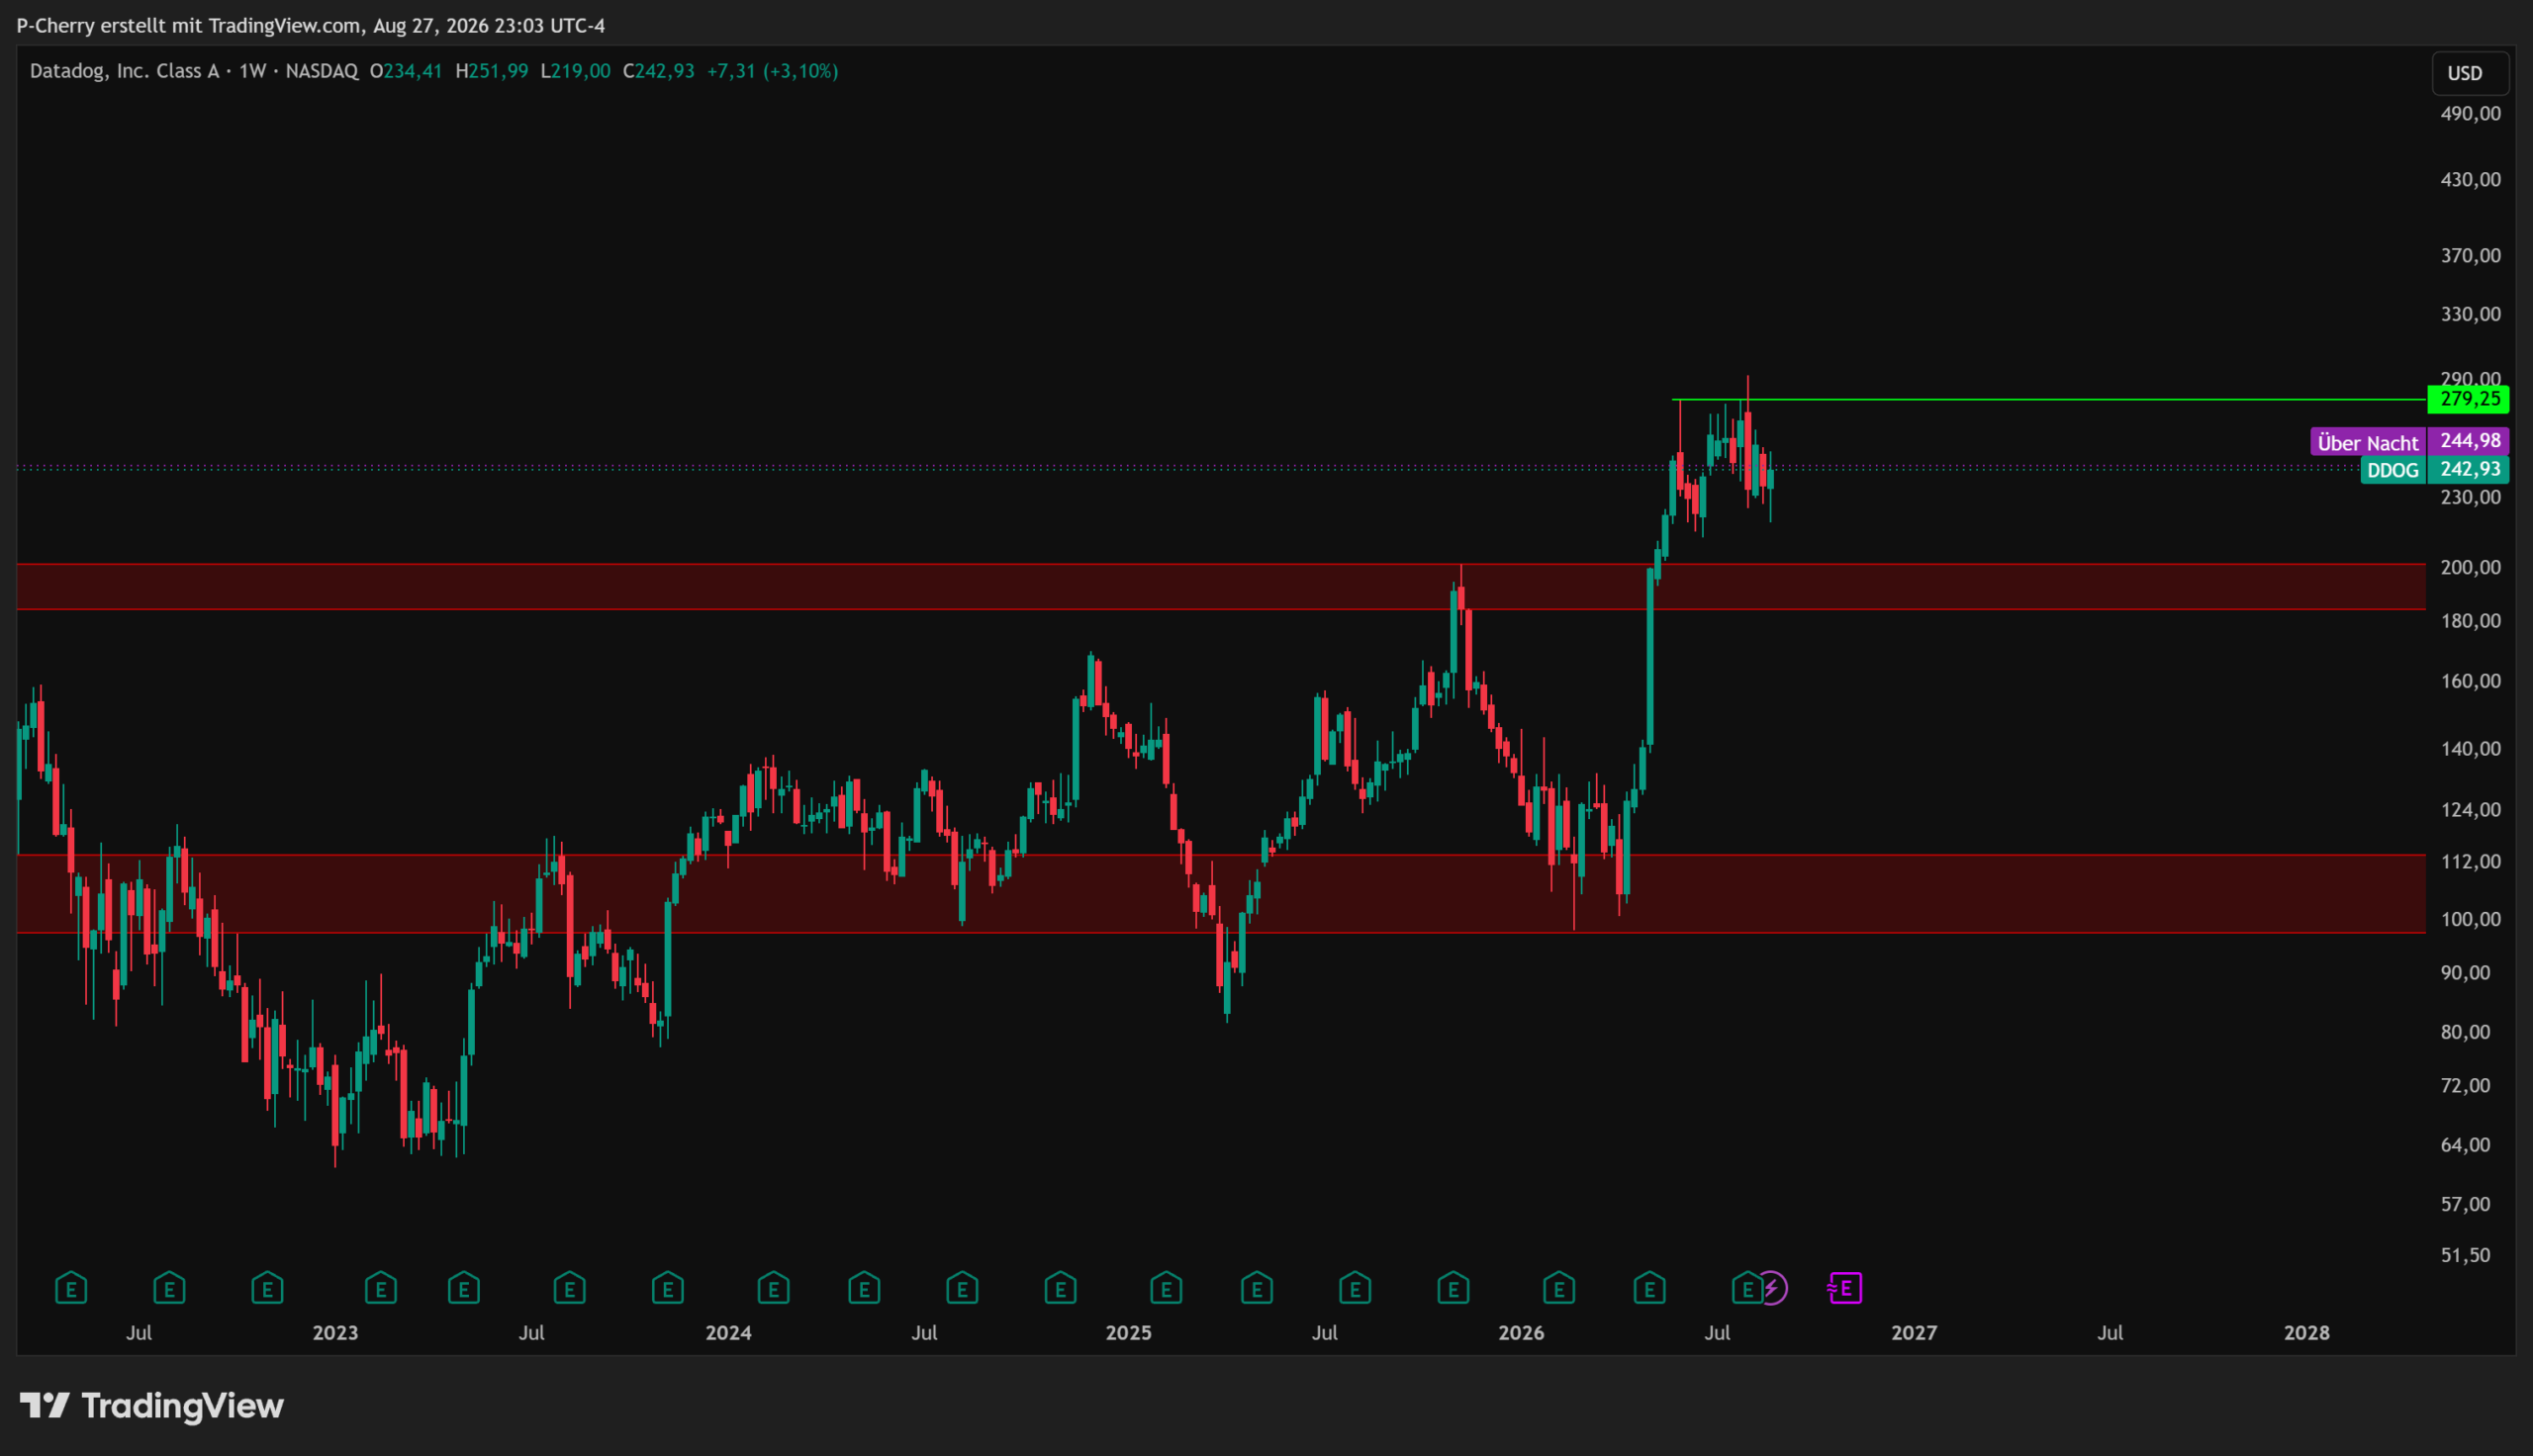The width and height of the screenshot is (2533, 1456).
Task: Select the November 2025 earnings marker
Action: click(x=1453, y=1288)
